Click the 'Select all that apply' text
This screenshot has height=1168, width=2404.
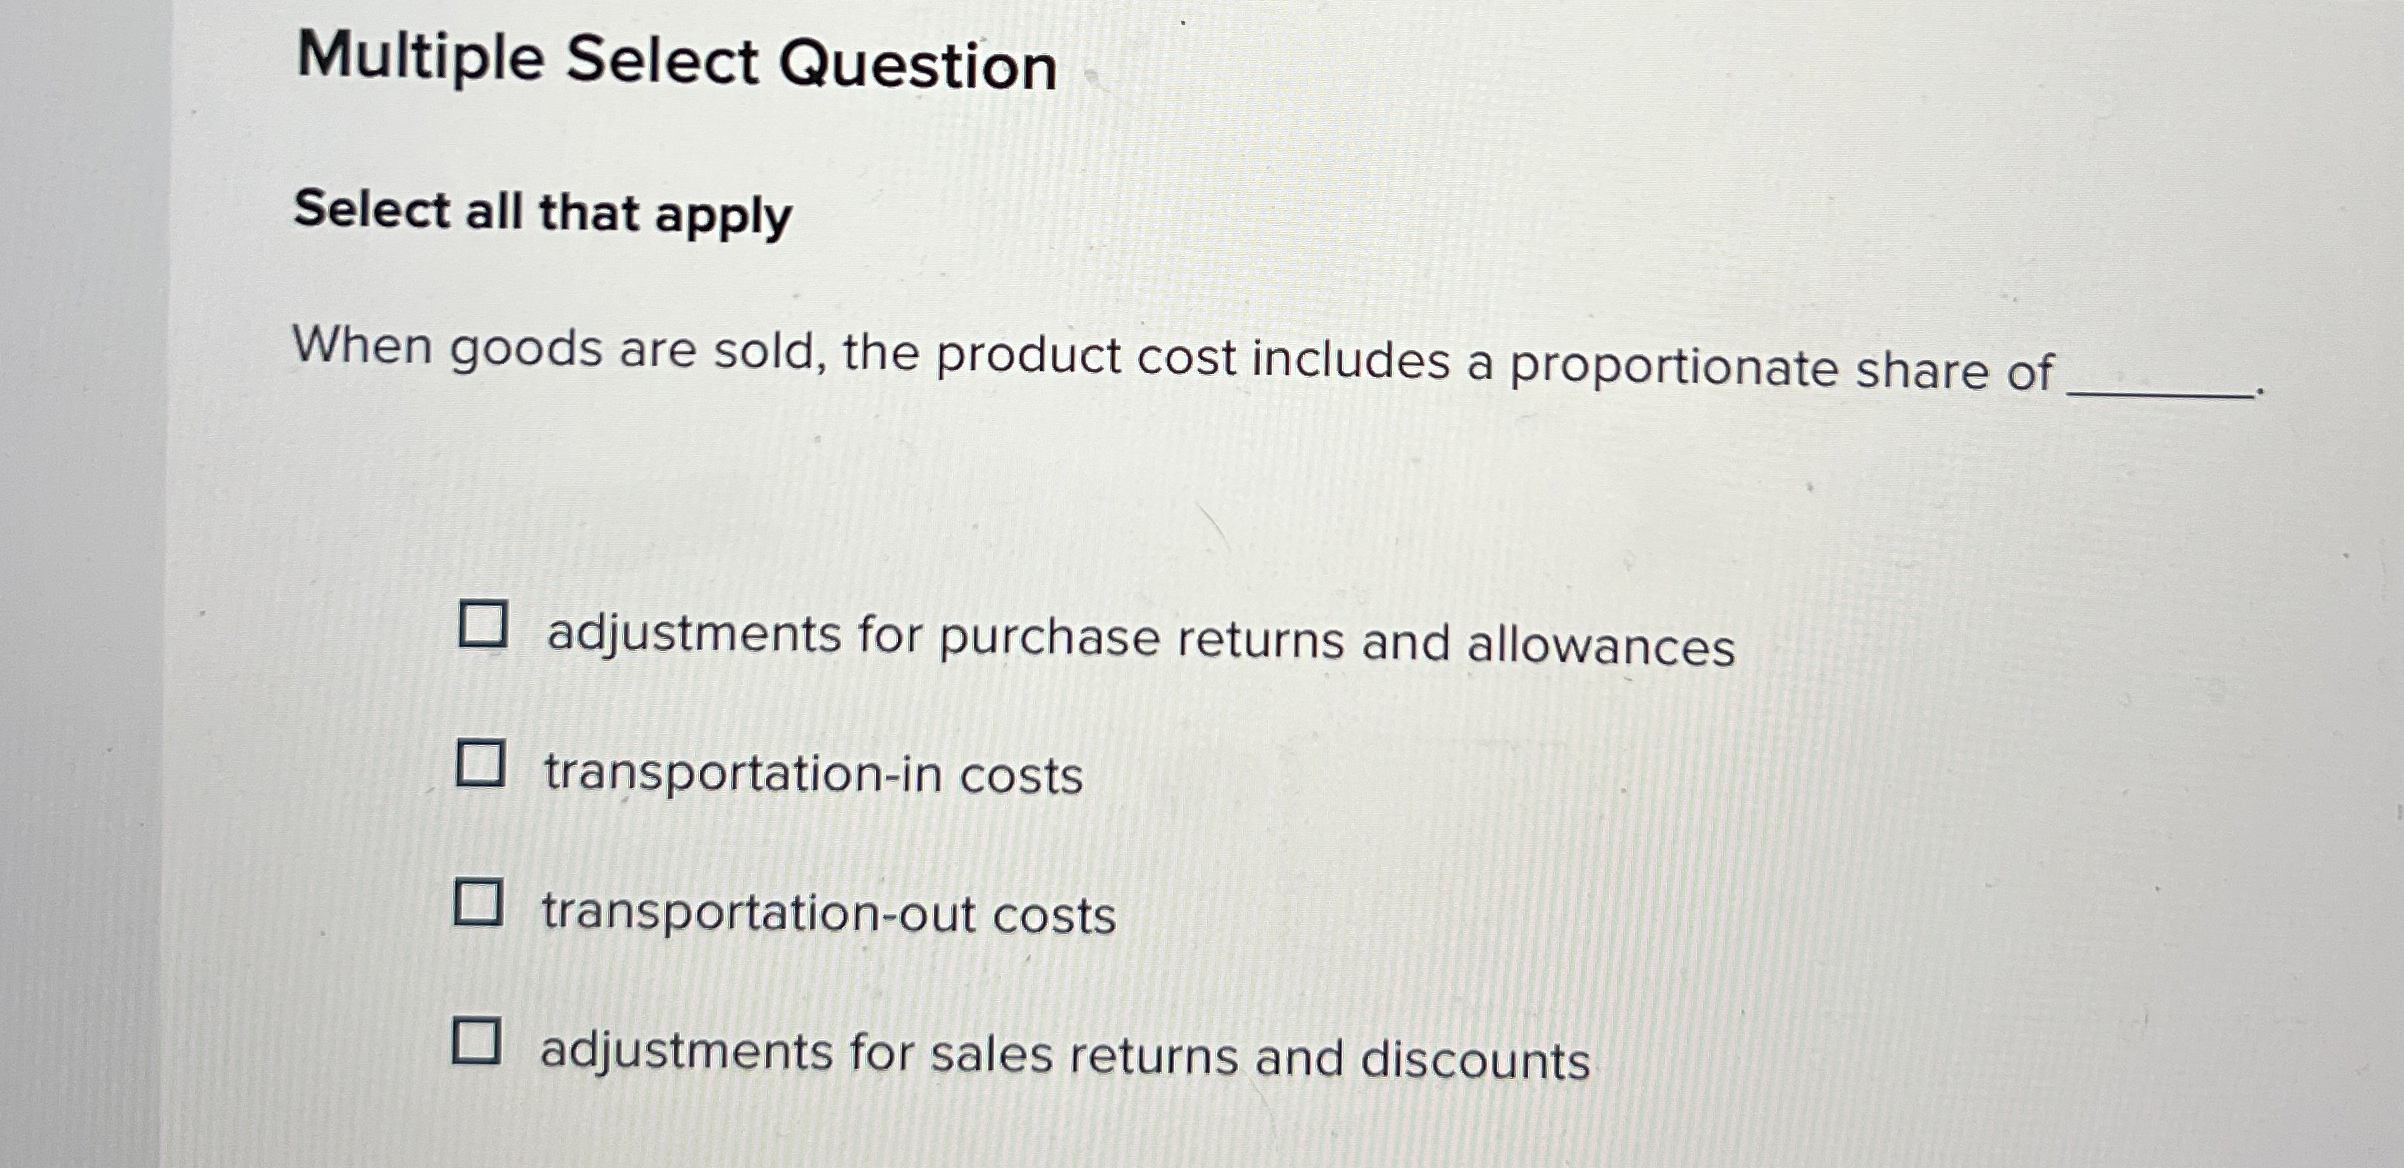[540, 212]
